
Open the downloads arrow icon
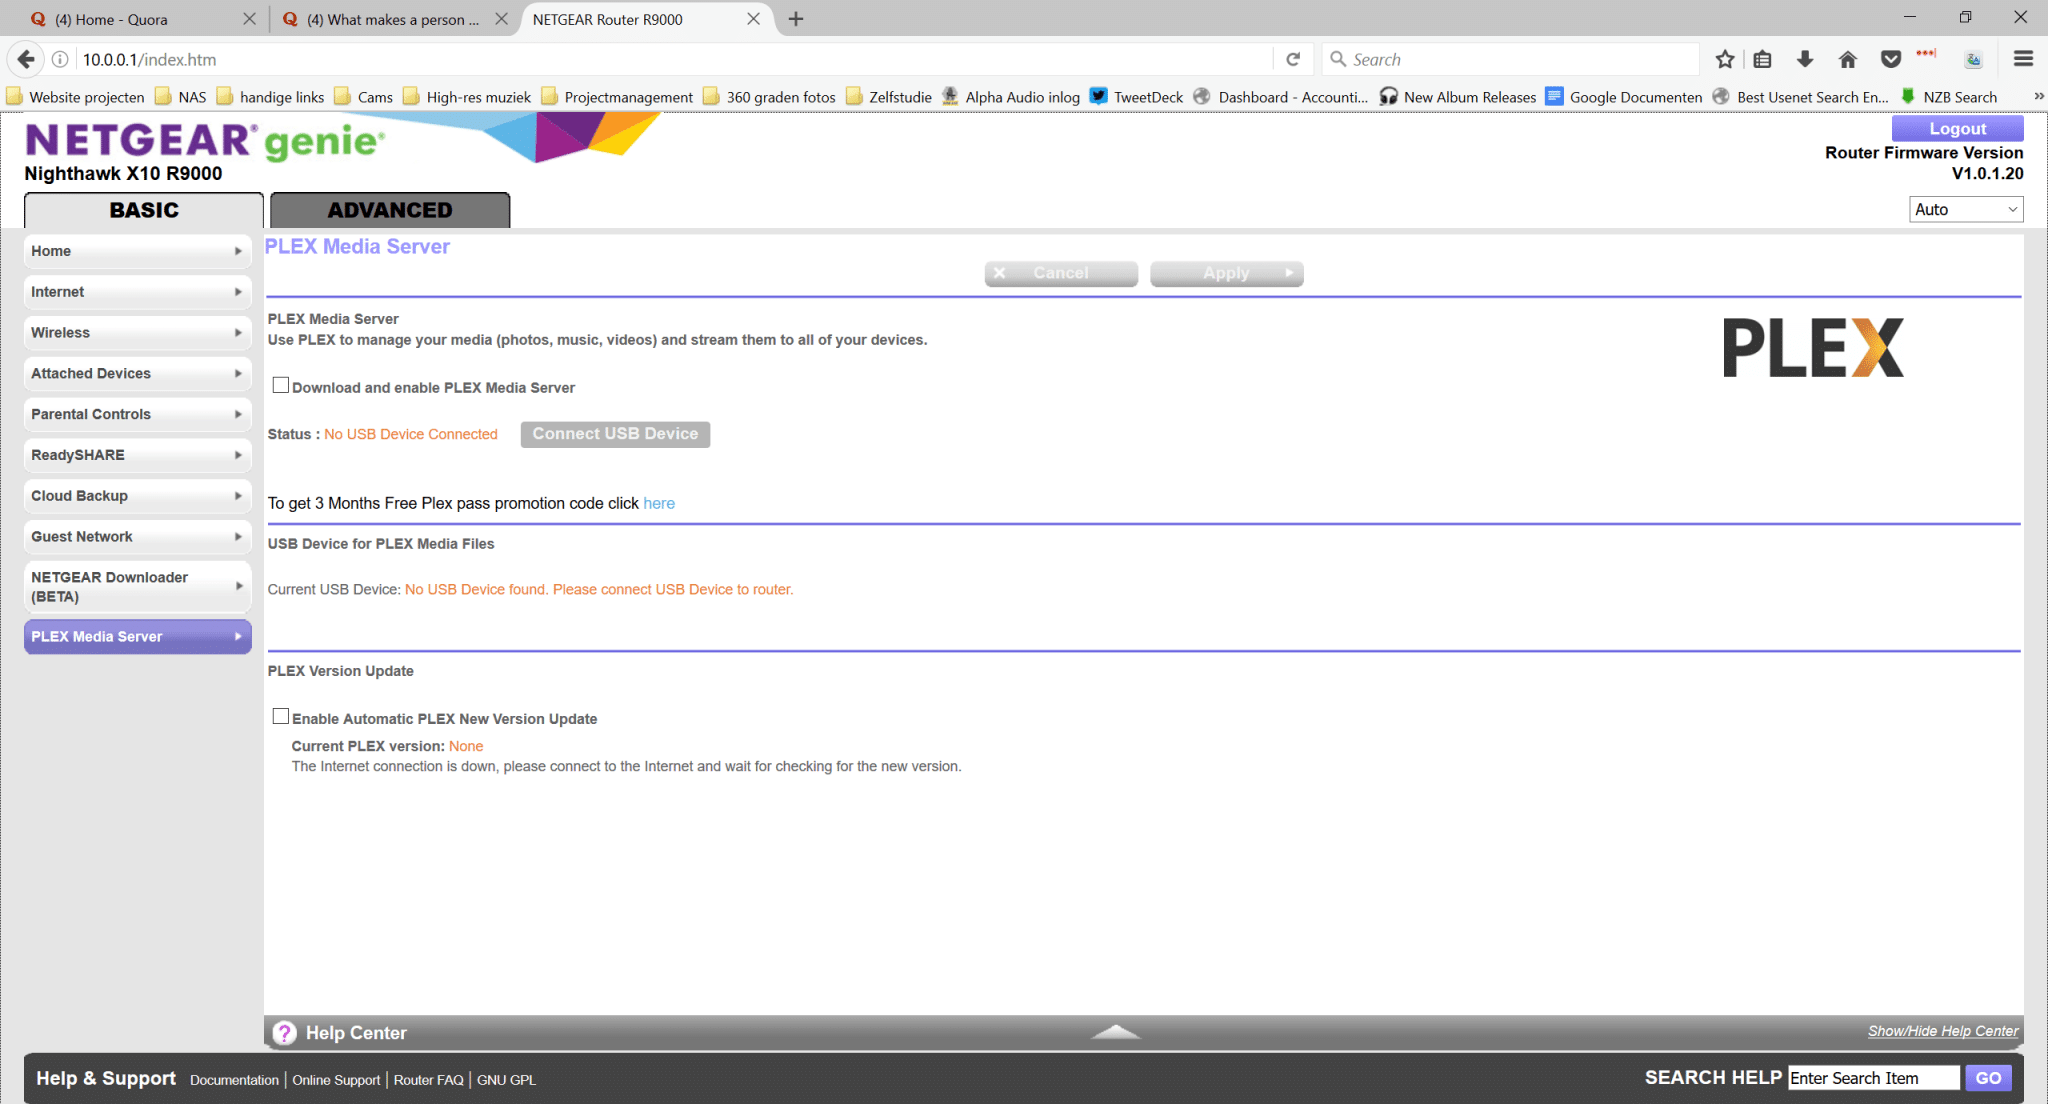[1805, 59]
